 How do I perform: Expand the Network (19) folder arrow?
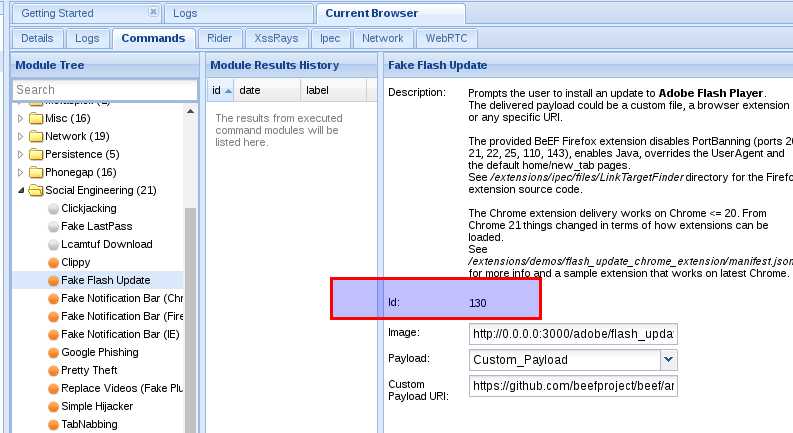pyautogui.click(x=20, y=137)
